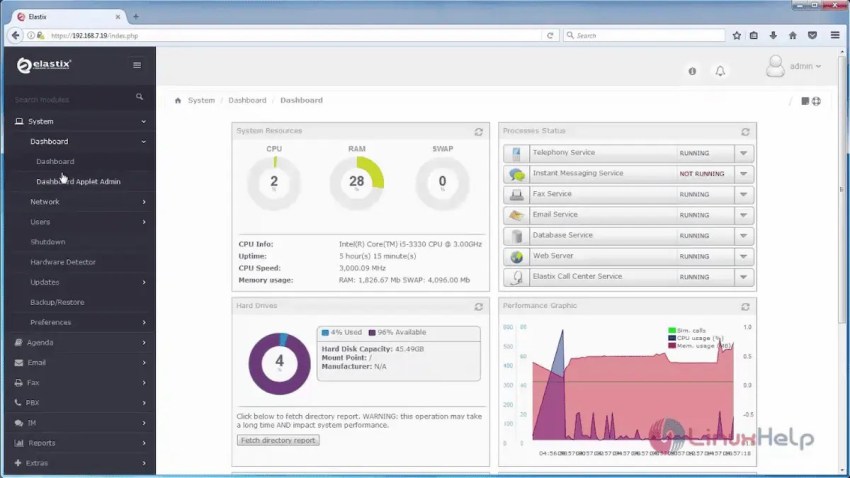Click the search modules magnifier icon

[x=139, y=96]
